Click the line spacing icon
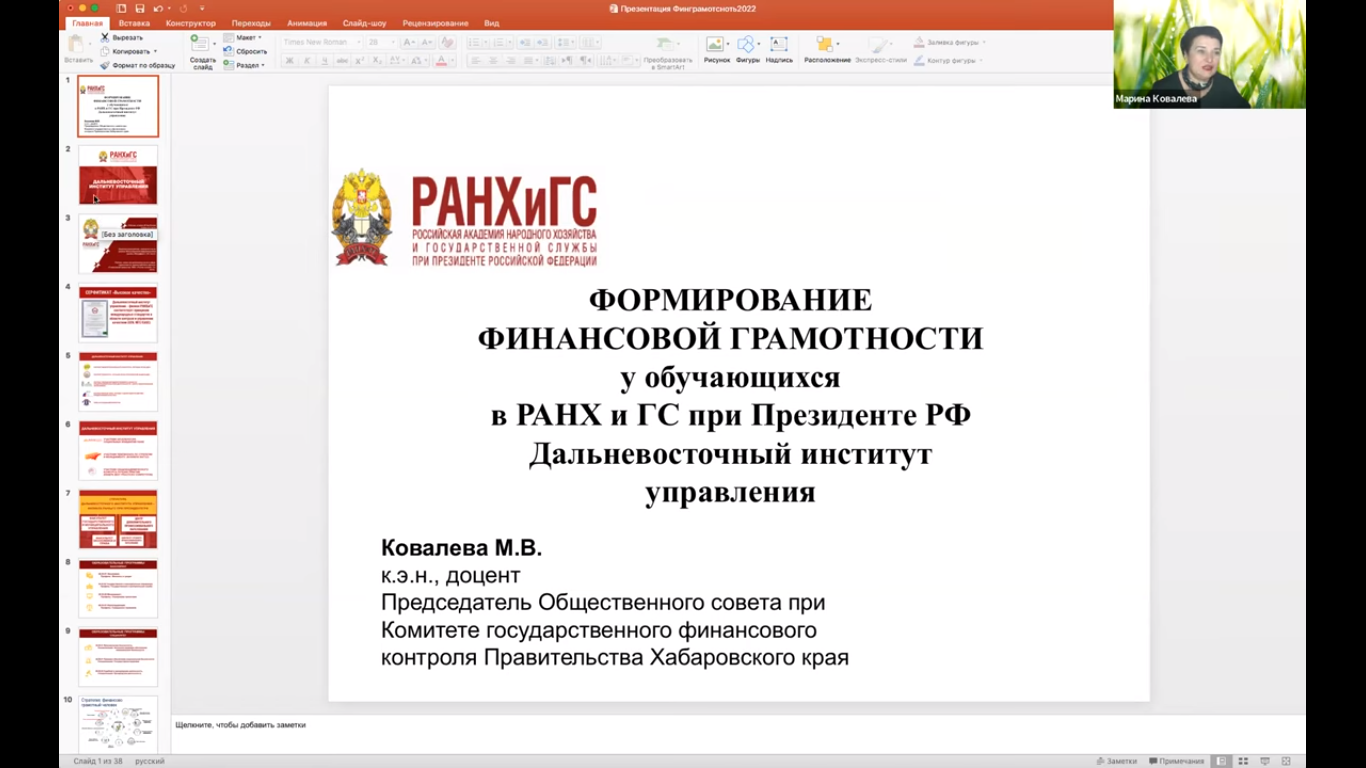Image resolution: width=1366 pixels, height=768 pixels. click(563, 42)
